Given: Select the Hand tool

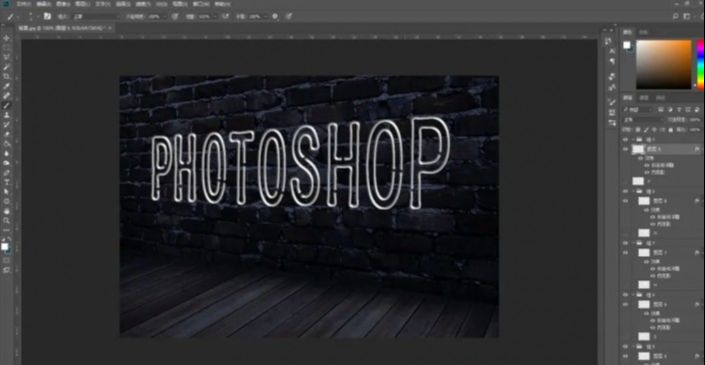Looking at the screenshot, I should 6,211.
